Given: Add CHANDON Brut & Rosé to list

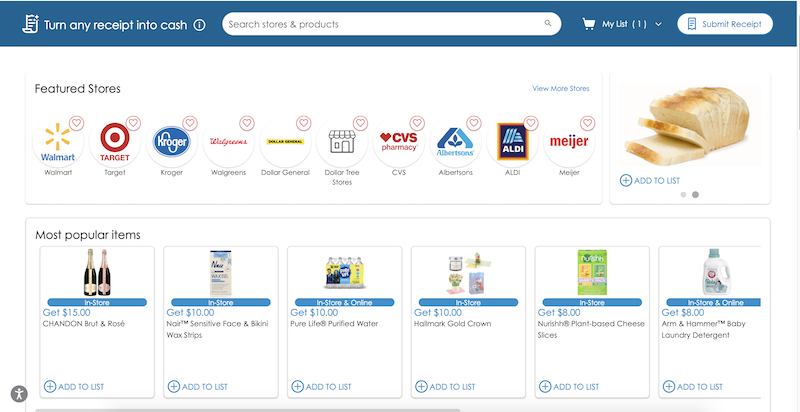Looking at the screenshot, I should point(74,387).
